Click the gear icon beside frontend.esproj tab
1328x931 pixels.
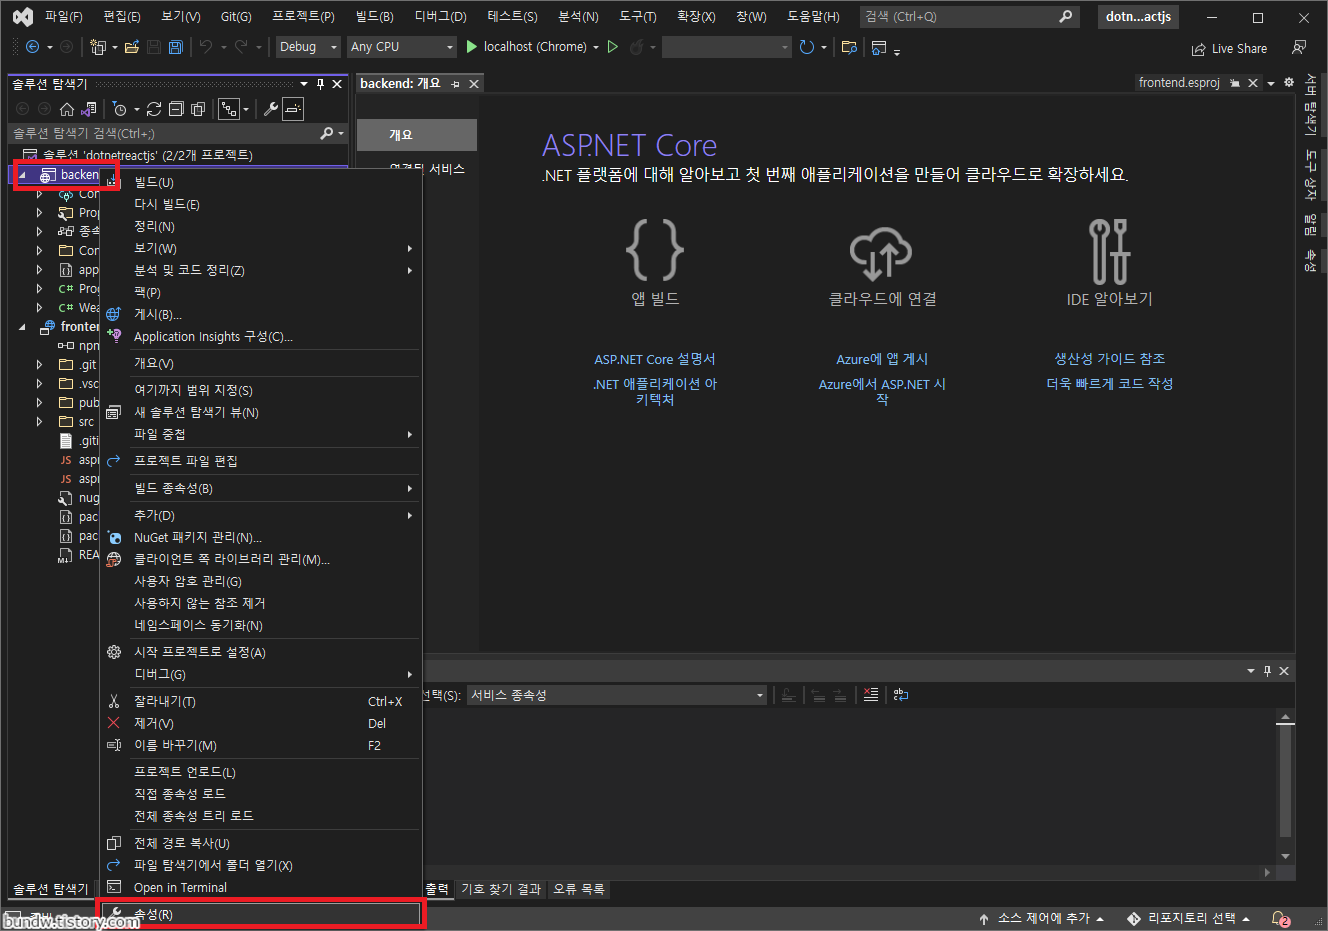1289,83
